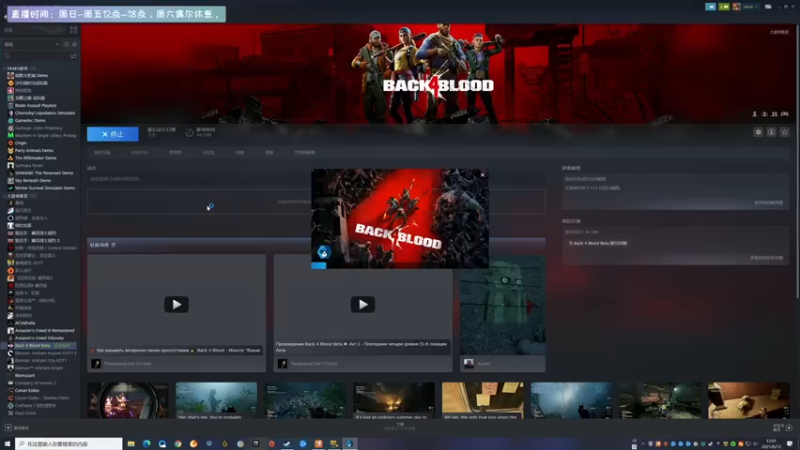Open Microsoft Edge from the taskbar
This screenshot has width=800, height=450.
(147, 444)
